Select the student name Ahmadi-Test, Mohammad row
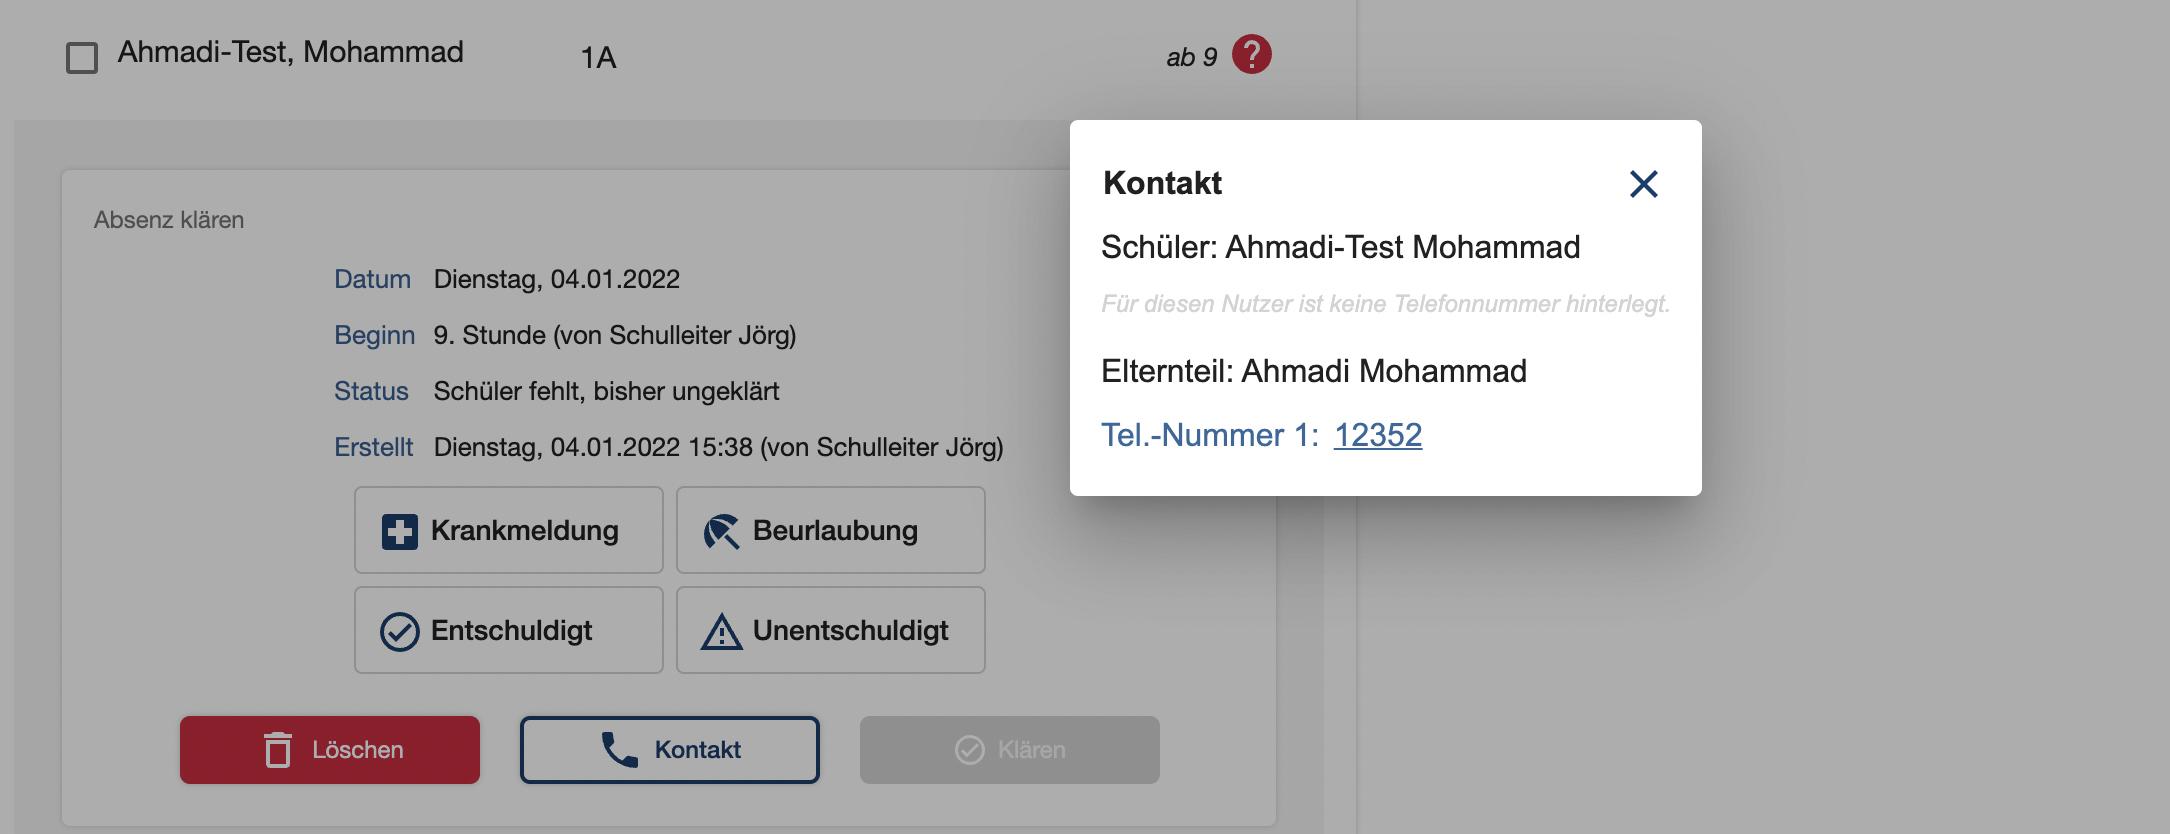Screen dimensions: 2170x834 [291, 52]
